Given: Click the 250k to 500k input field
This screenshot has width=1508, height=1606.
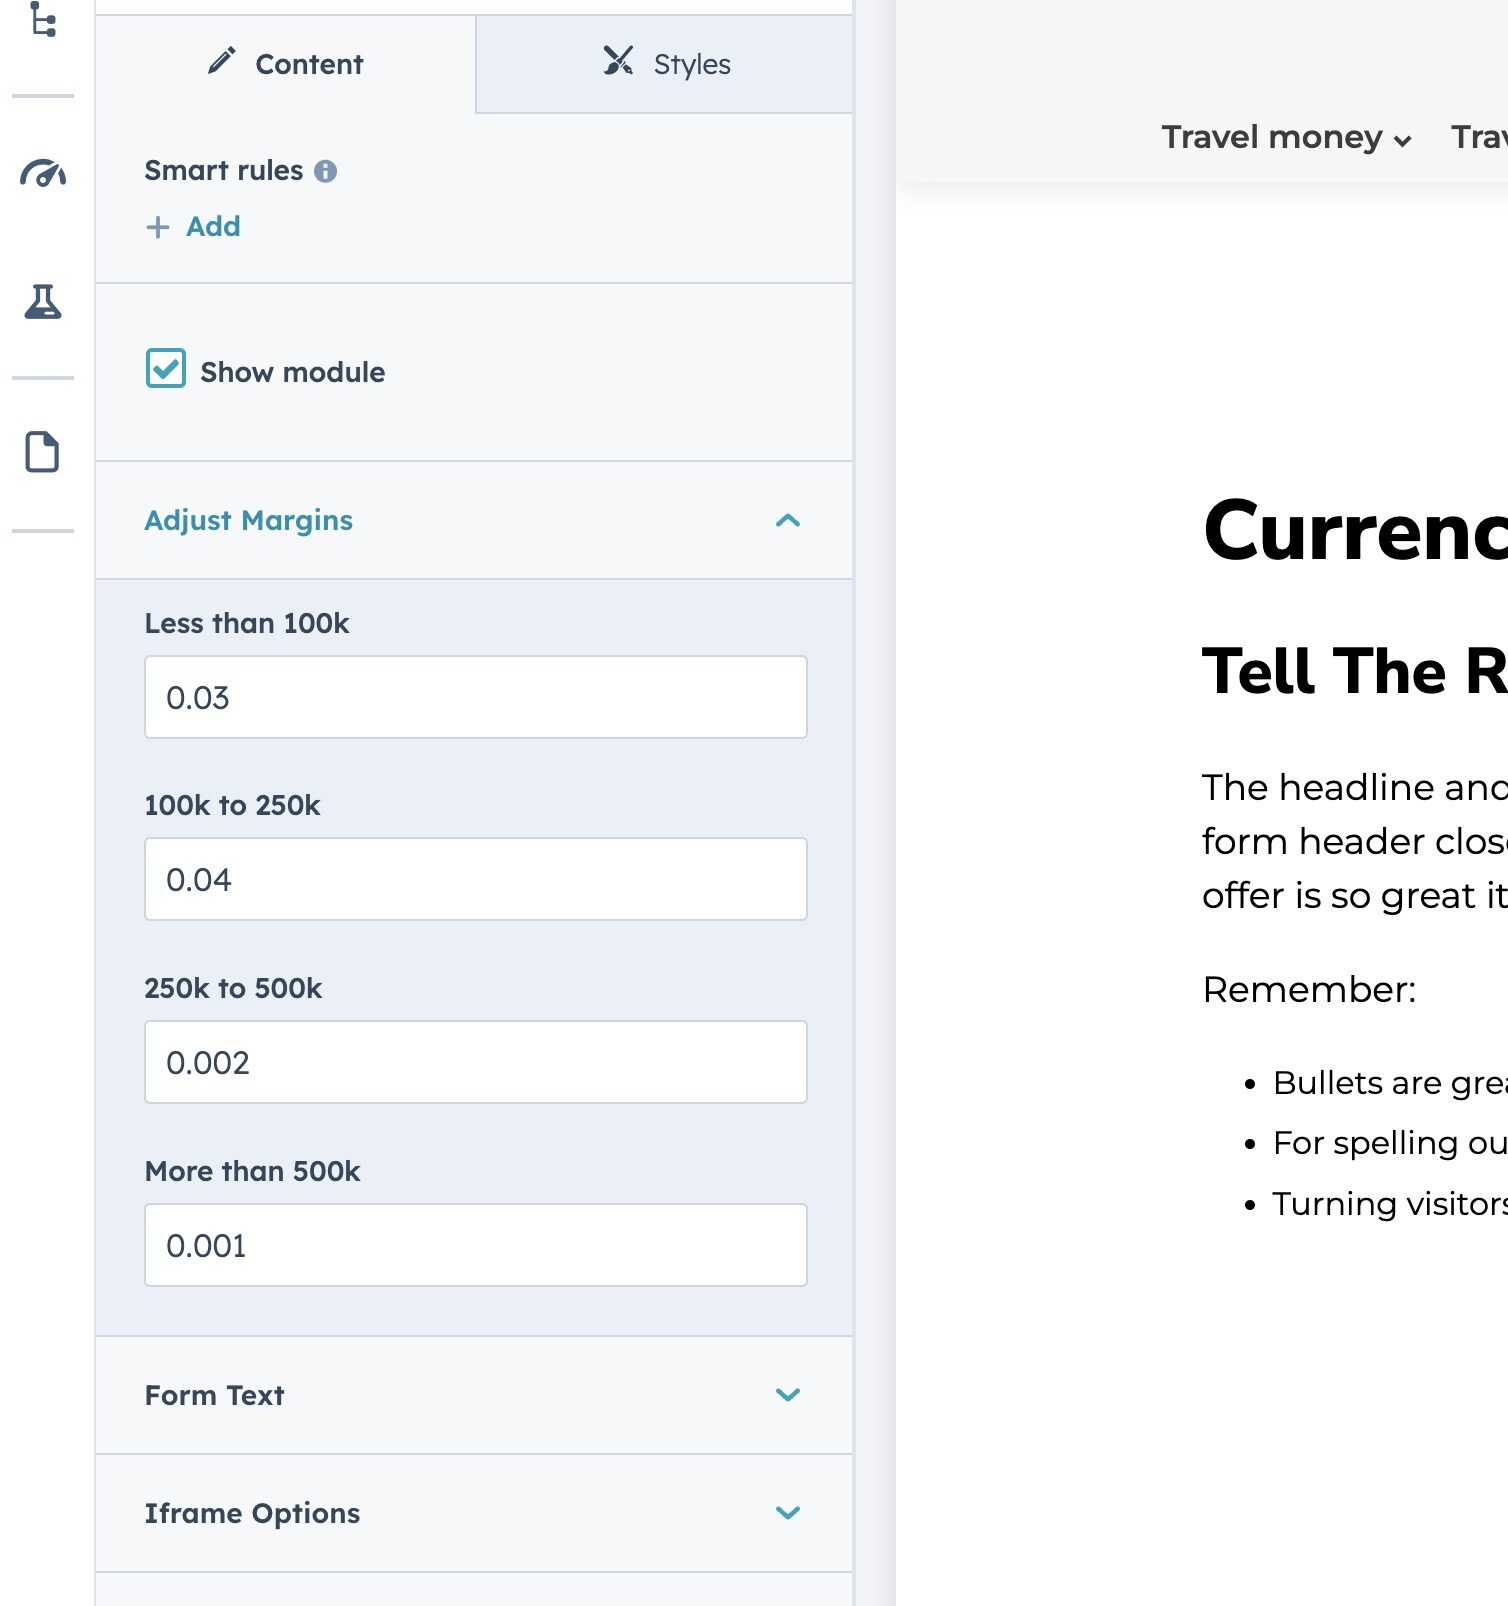Looking at the screenshot, I should pyautogui.click(x=476, y=1062).
